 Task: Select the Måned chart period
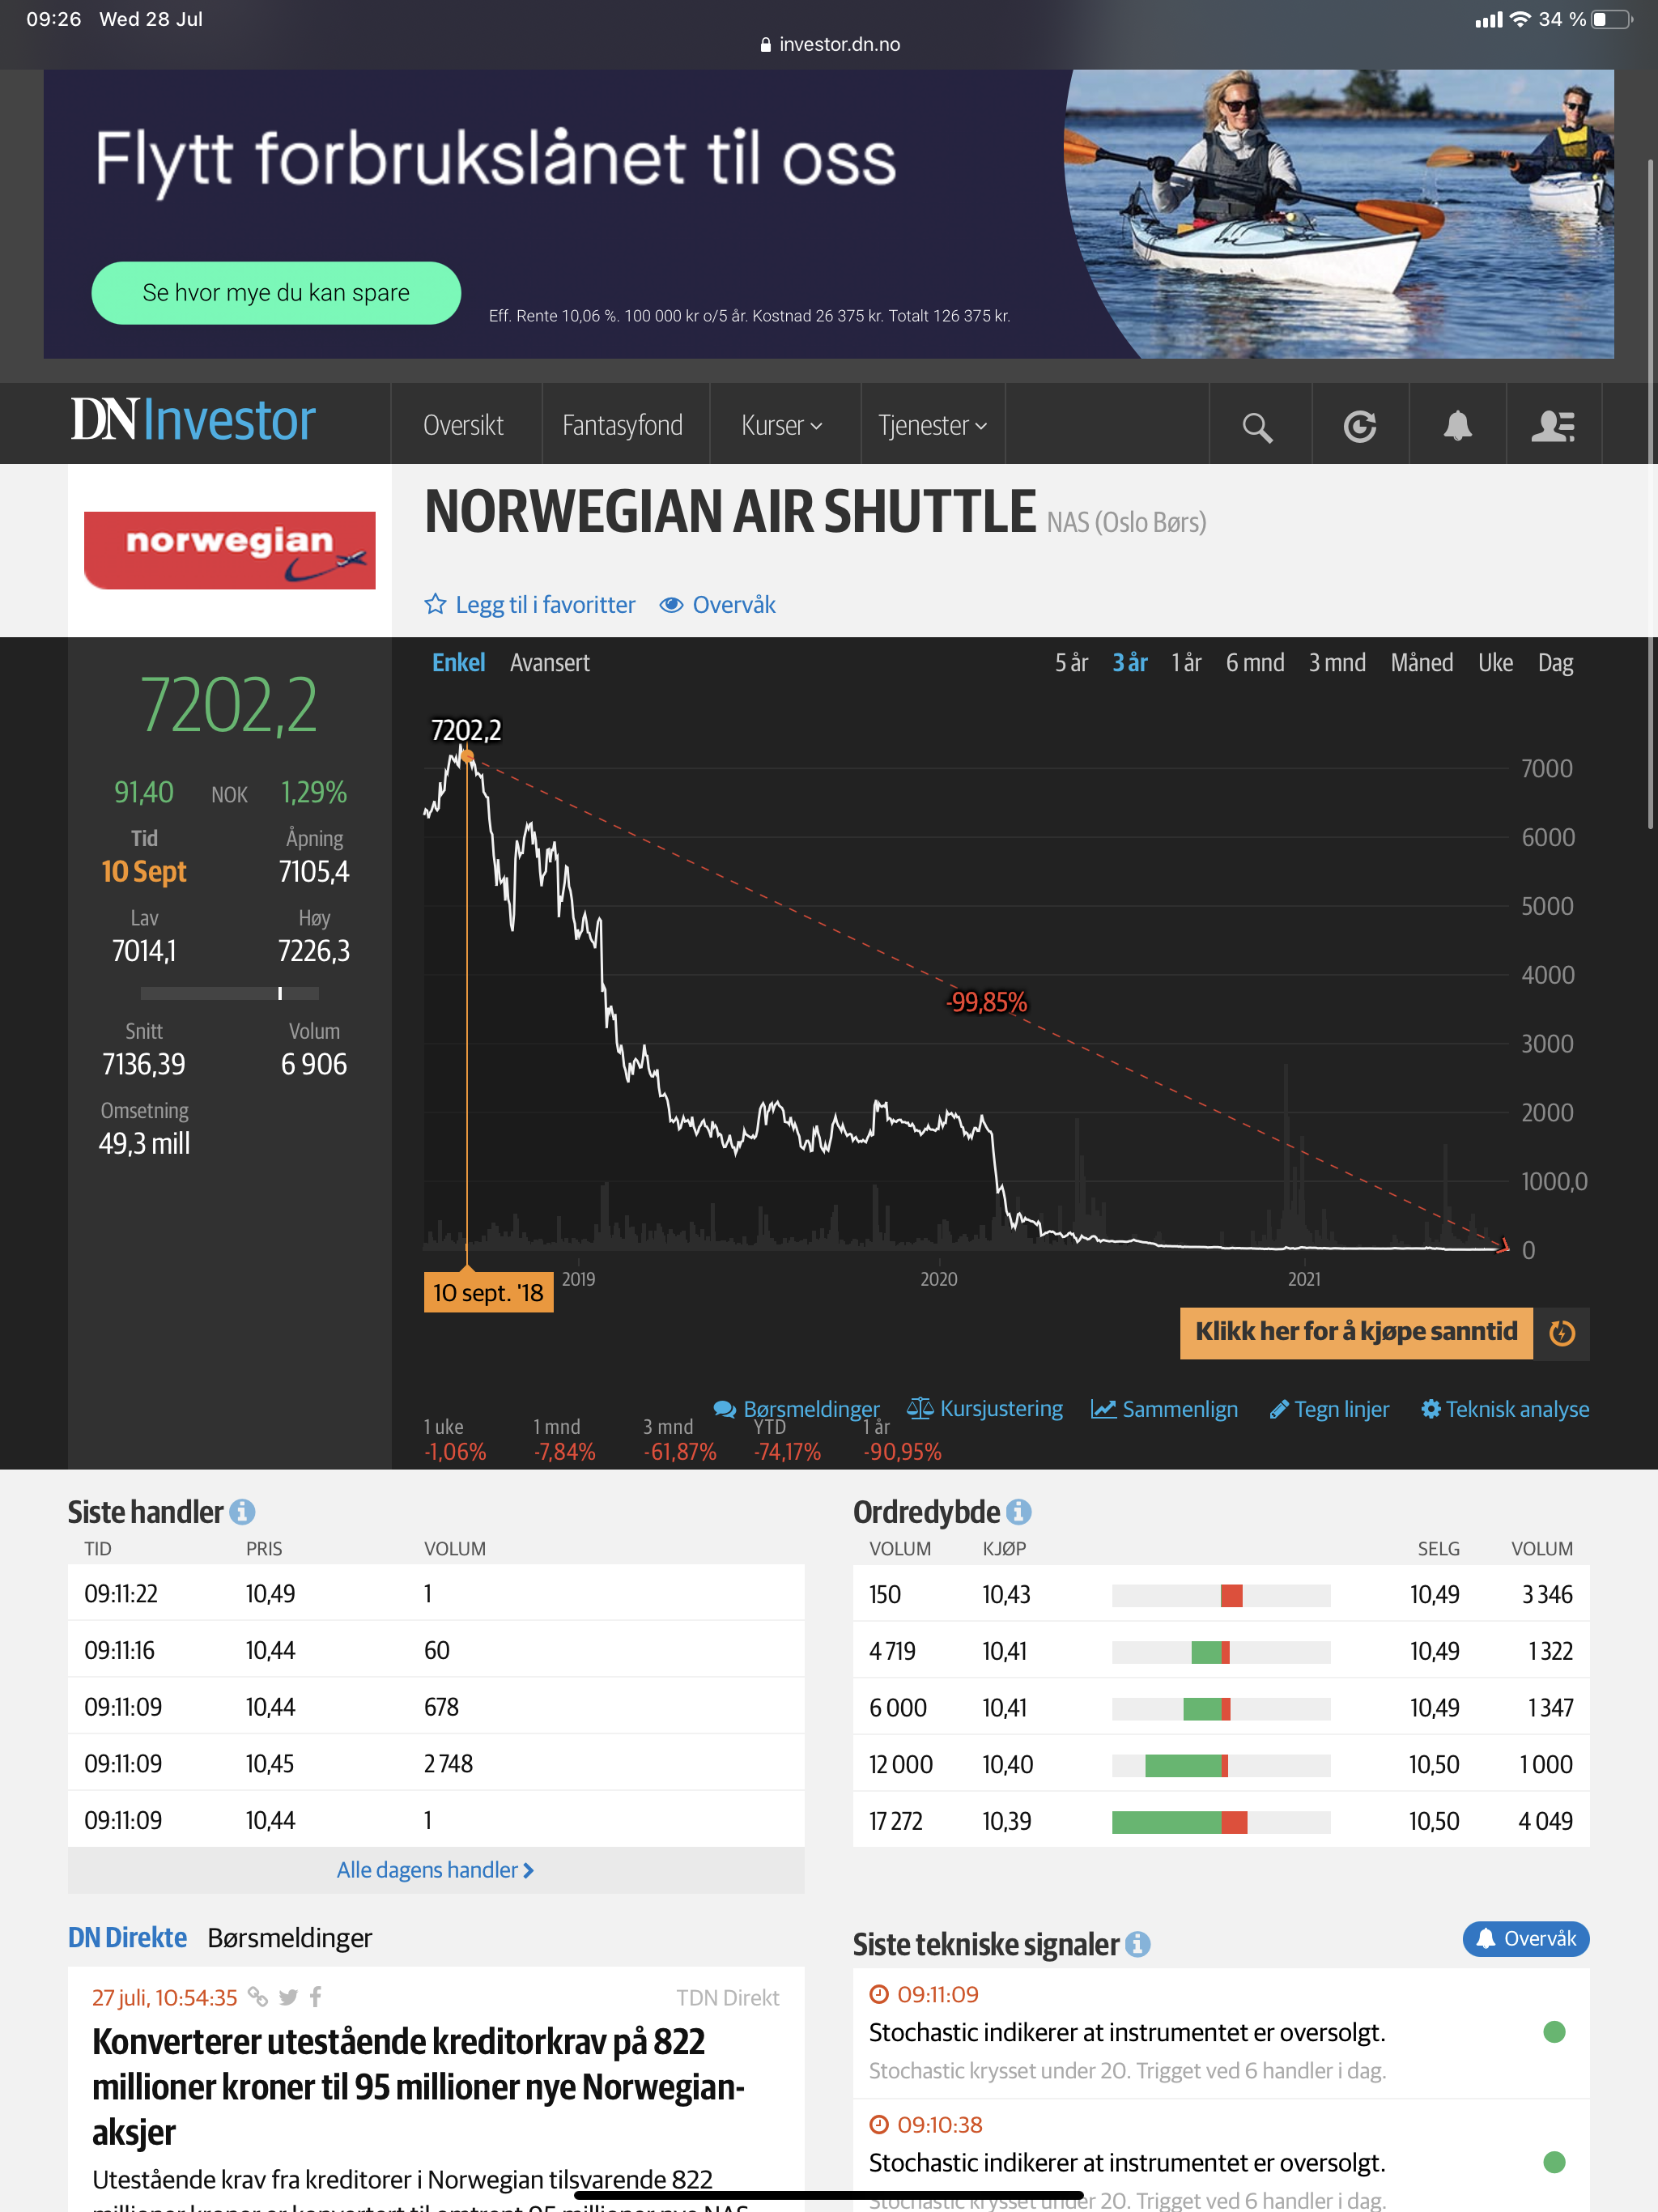[1422, 663]
